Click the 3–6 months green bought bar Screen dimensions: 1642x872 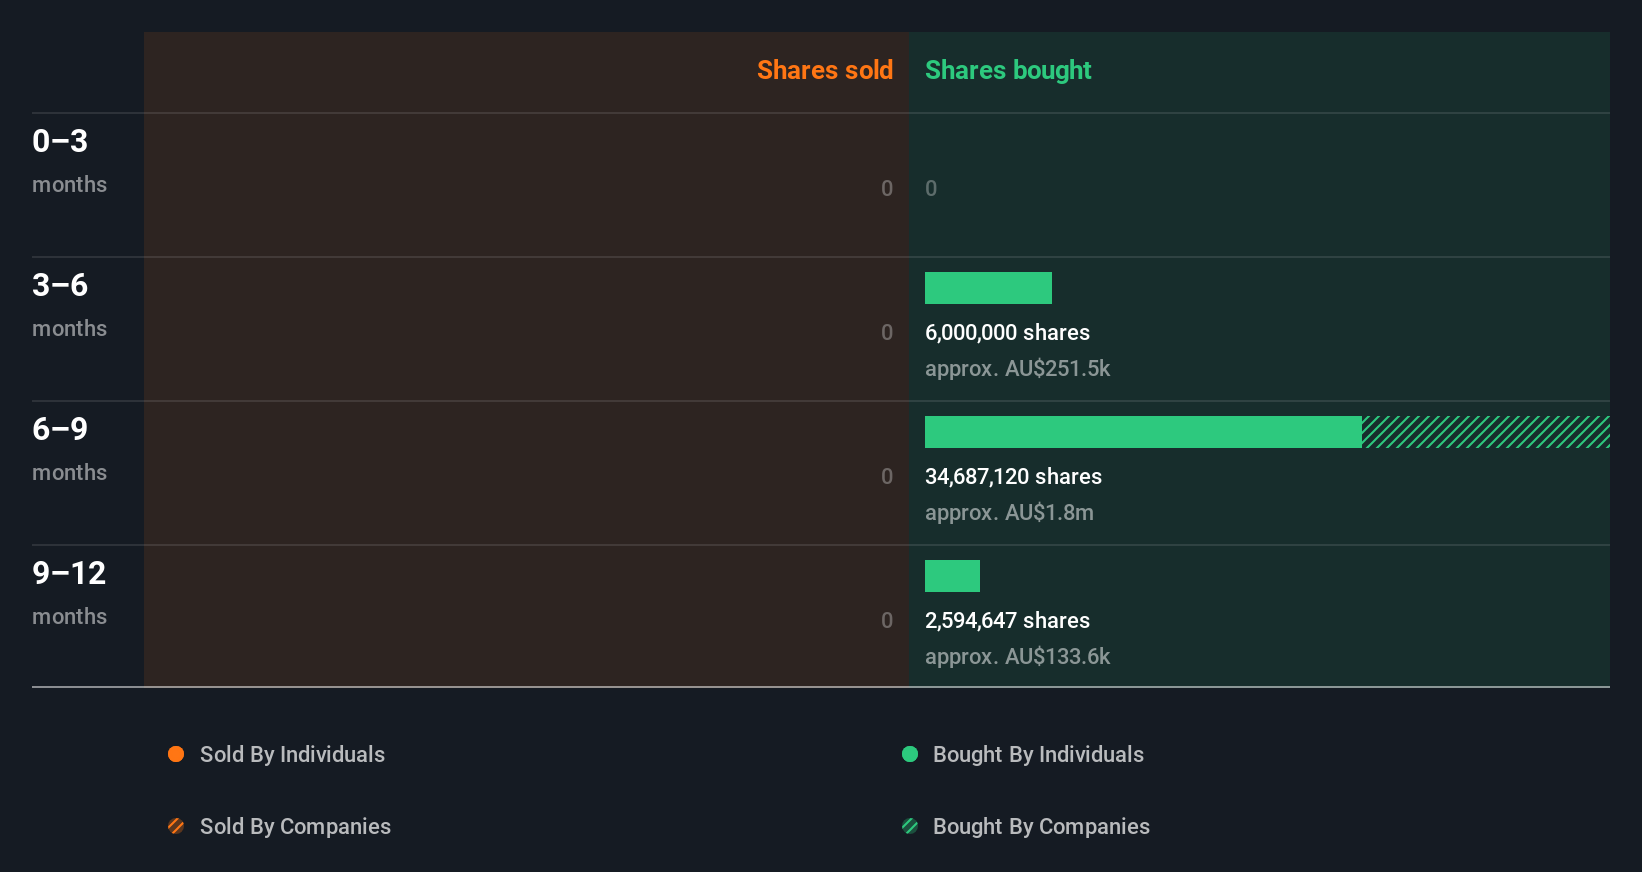pos(988,288)
